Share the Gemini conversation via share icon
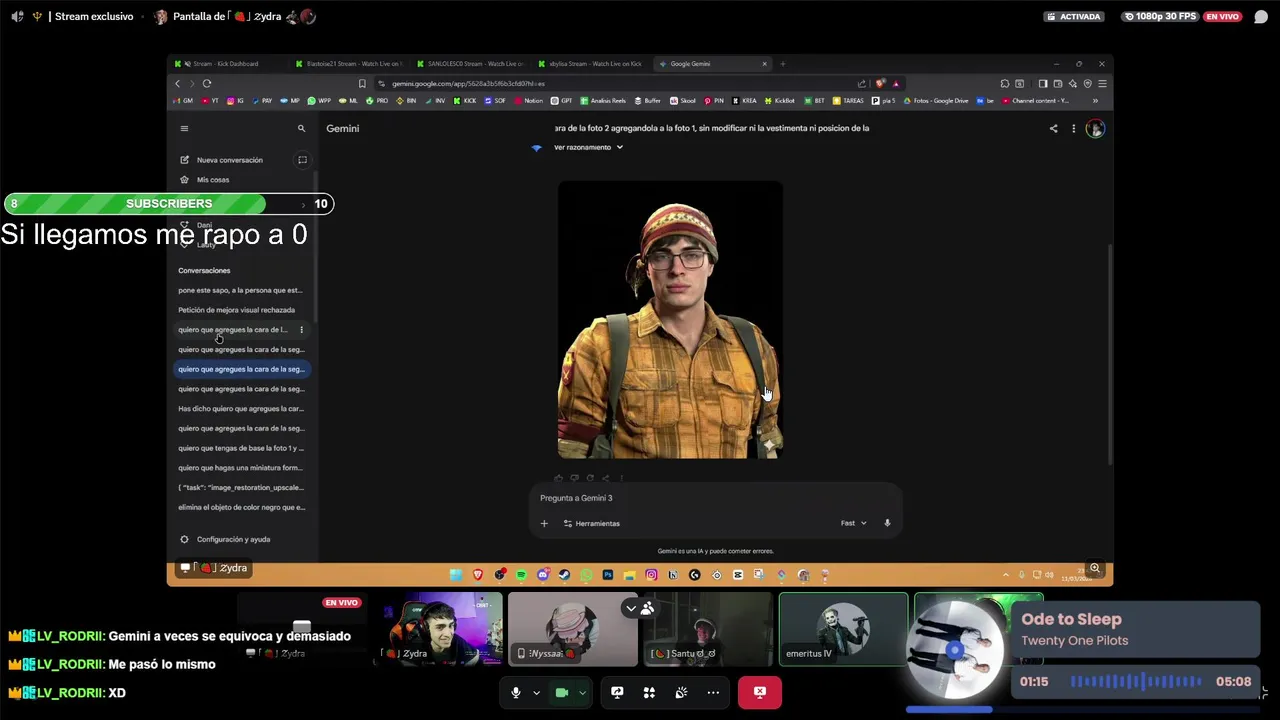This screenshot has width=1280, height=720. tap(1053, 128)
